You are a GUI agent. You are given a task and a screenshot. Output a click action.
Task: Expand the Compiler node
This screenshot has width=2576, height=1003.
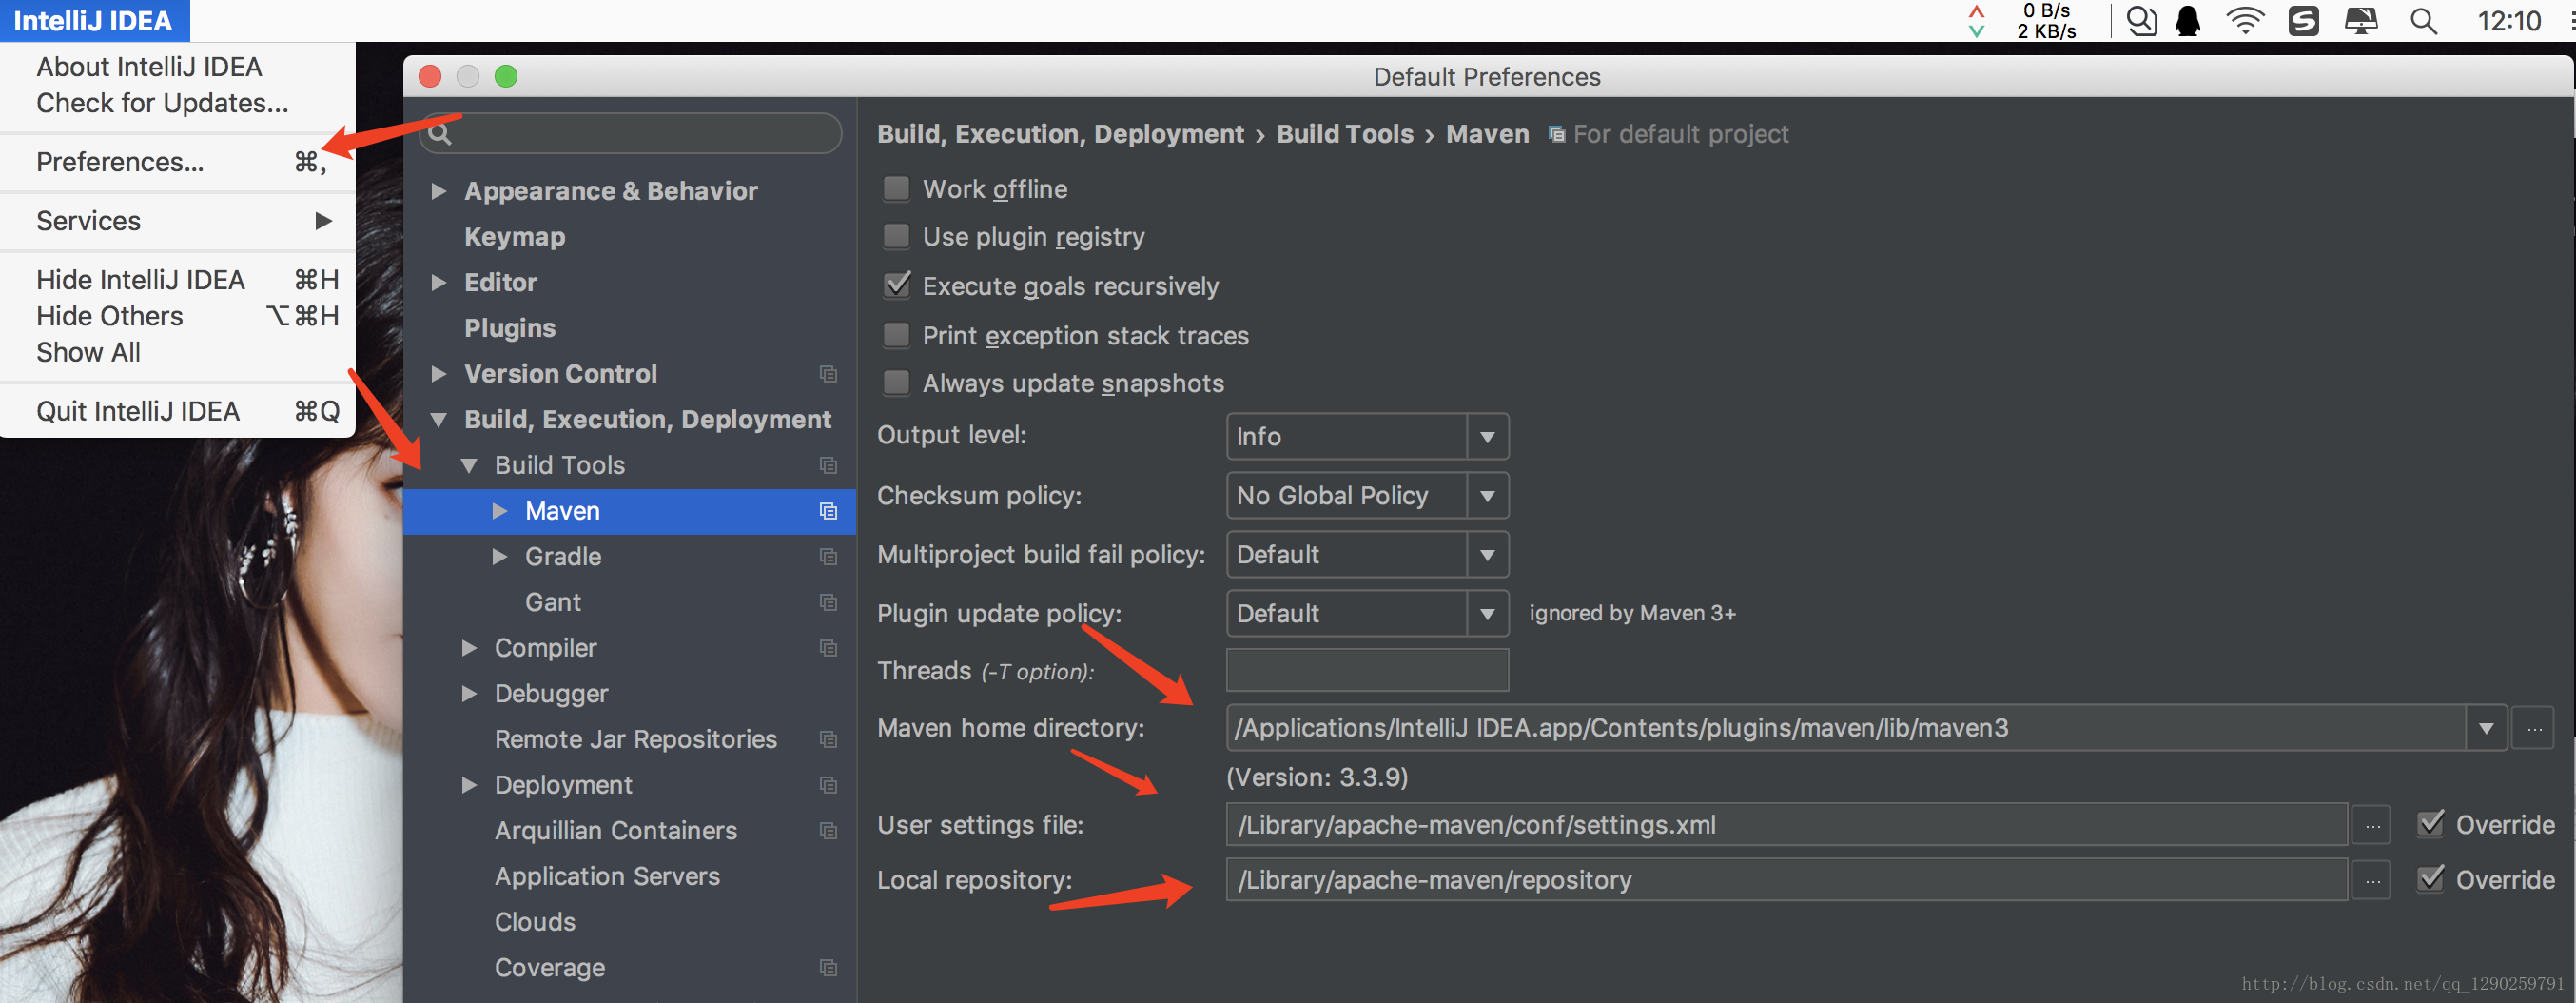469,648
